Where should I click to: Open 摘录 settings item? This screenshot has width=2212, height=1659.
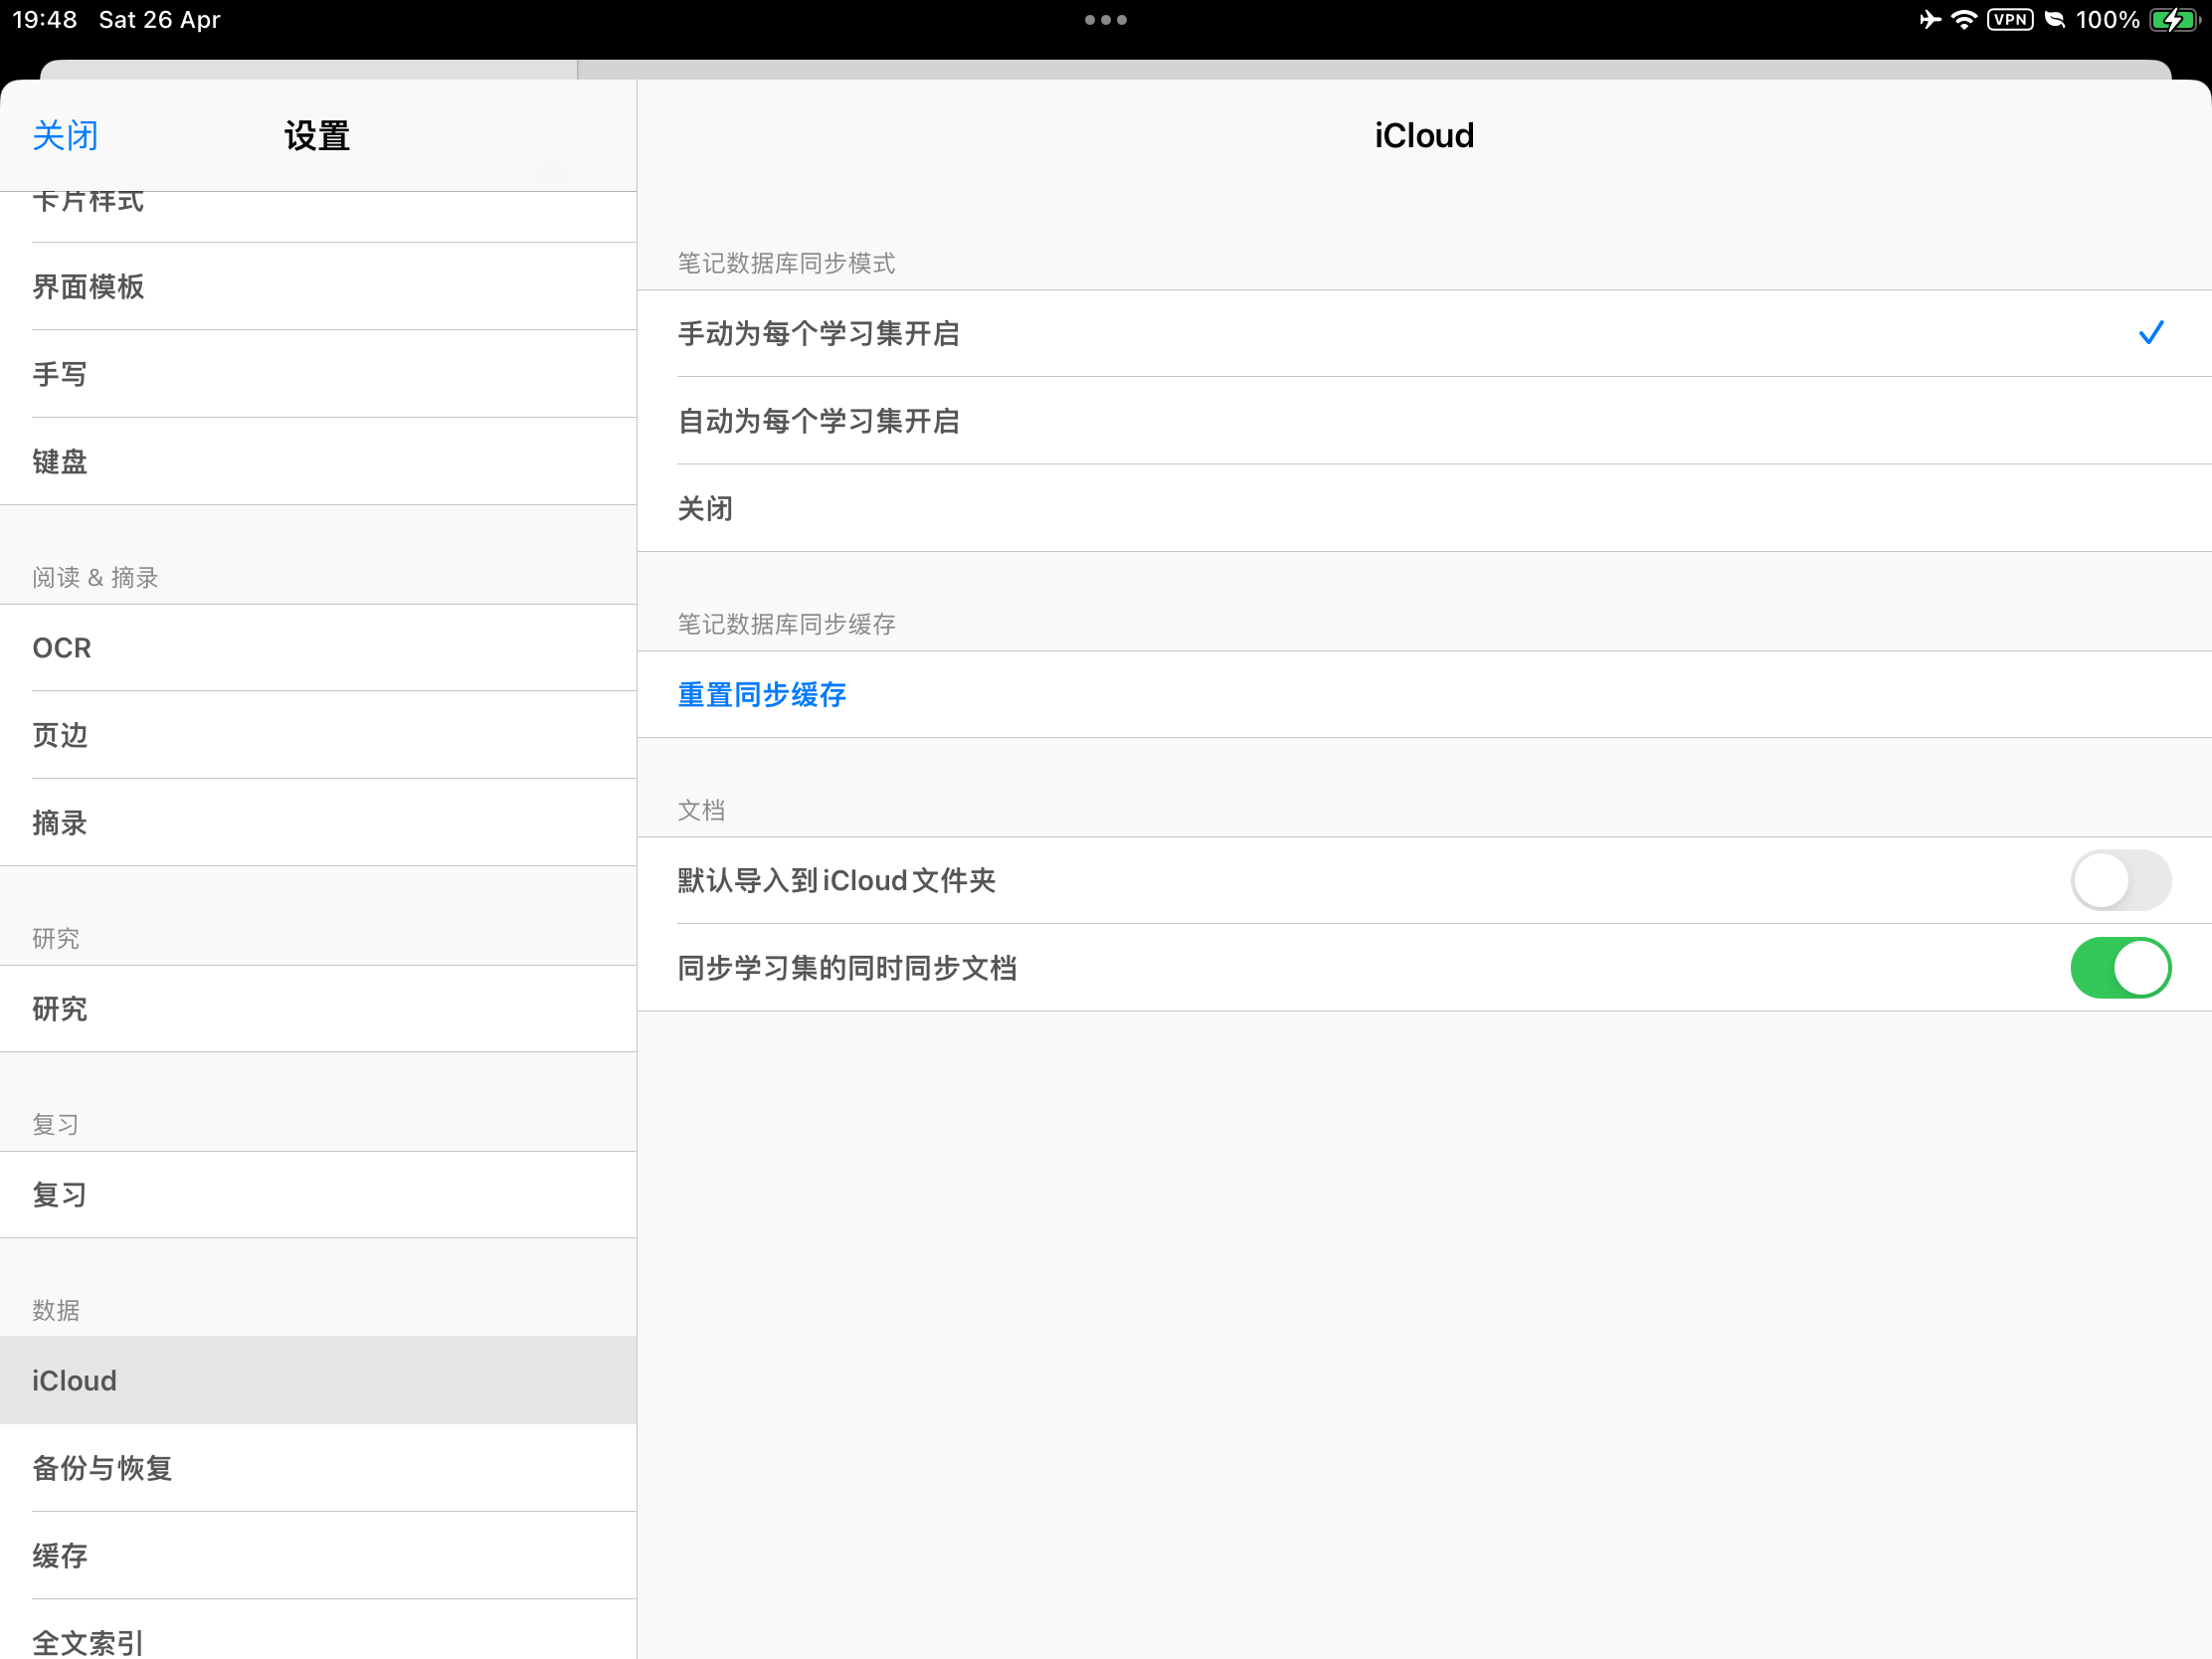(x=318, y=823)
